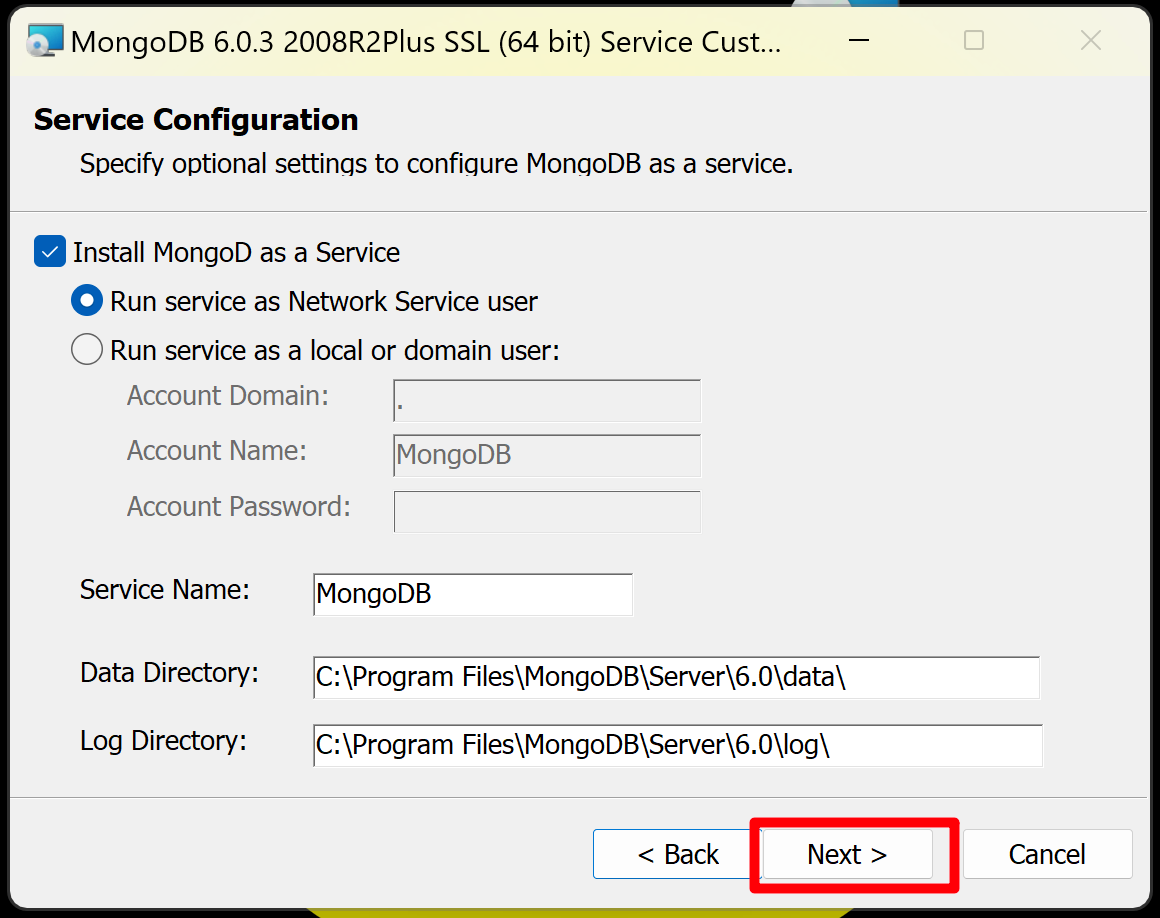Click the 'Log Directory:' label
The image size is (1160, 918).
click(163, 741)
